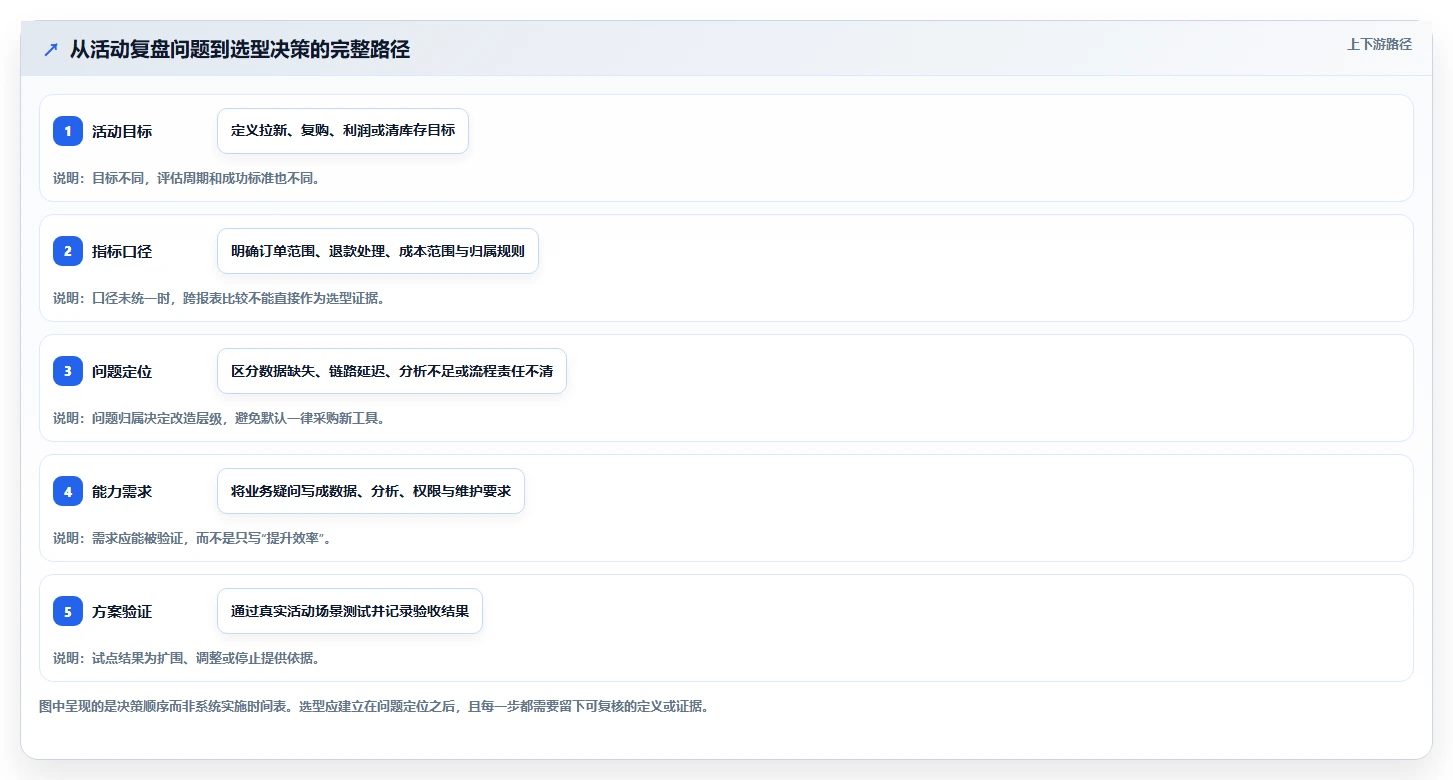Click the arrow icon beside the title

coord(51,50)
